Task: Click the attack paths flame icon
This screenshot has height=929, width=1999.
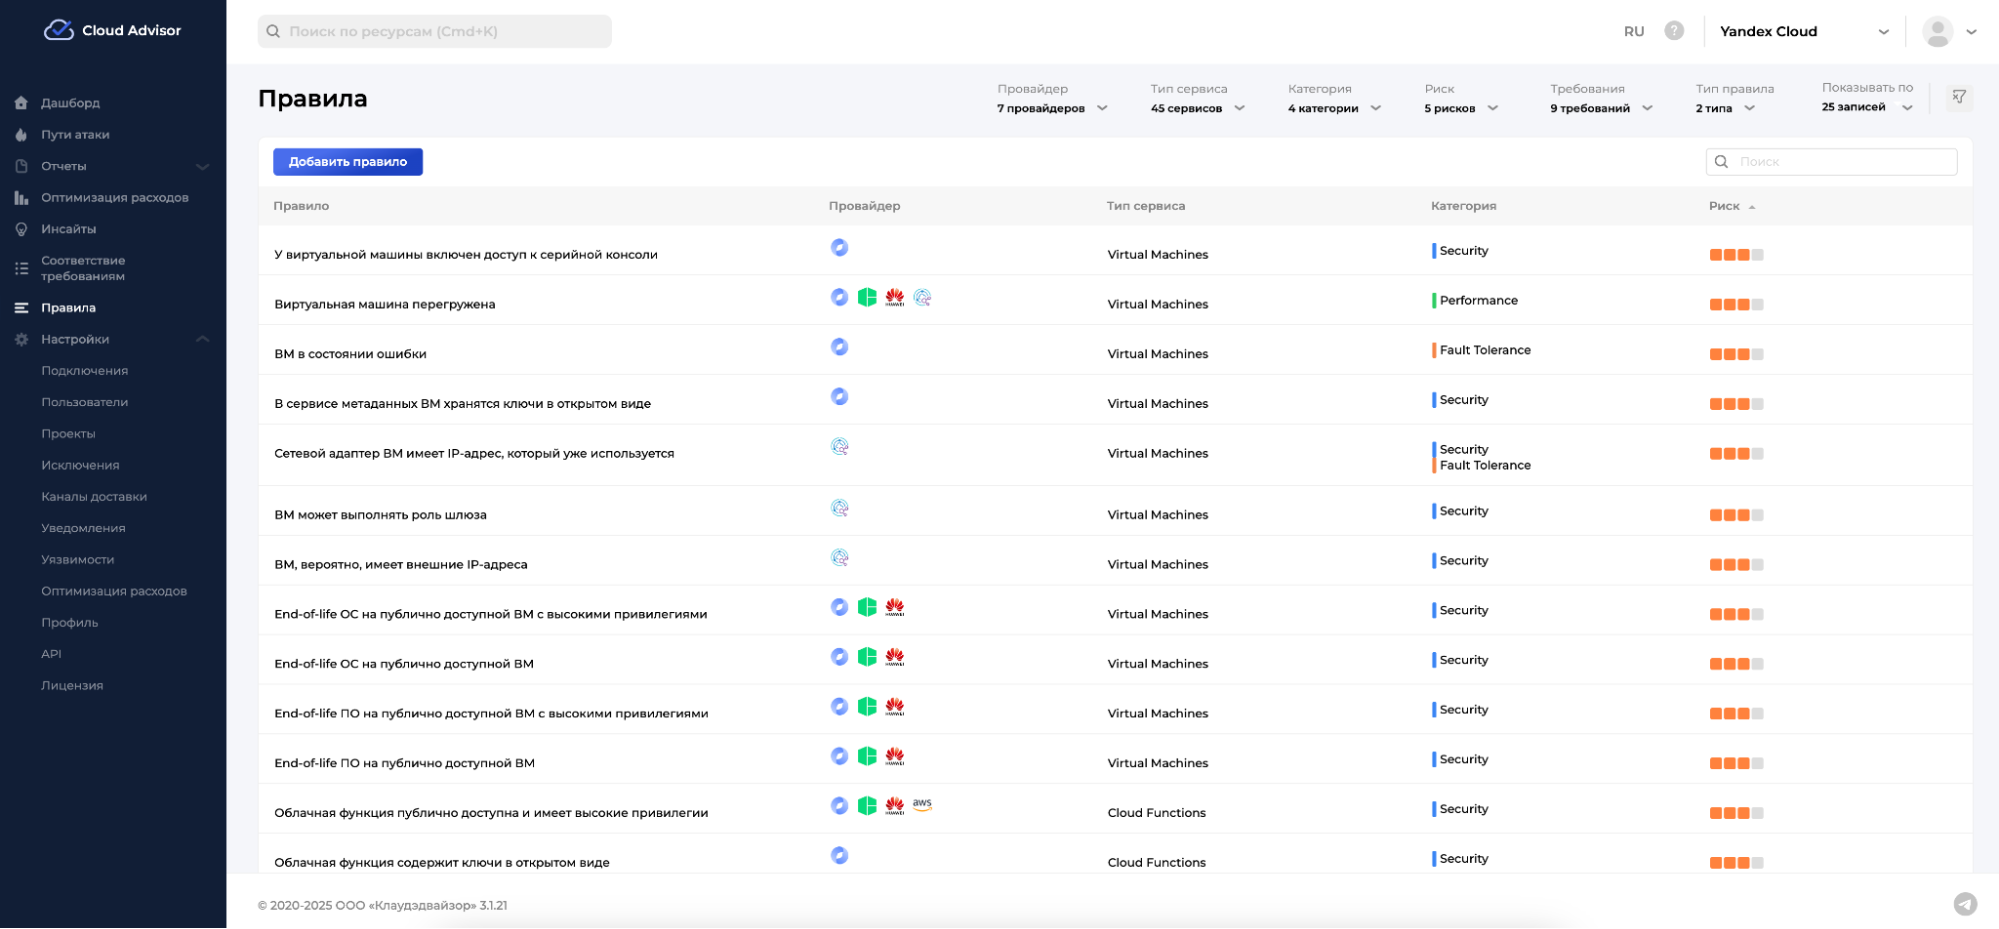Action: (x=21, y=135)
